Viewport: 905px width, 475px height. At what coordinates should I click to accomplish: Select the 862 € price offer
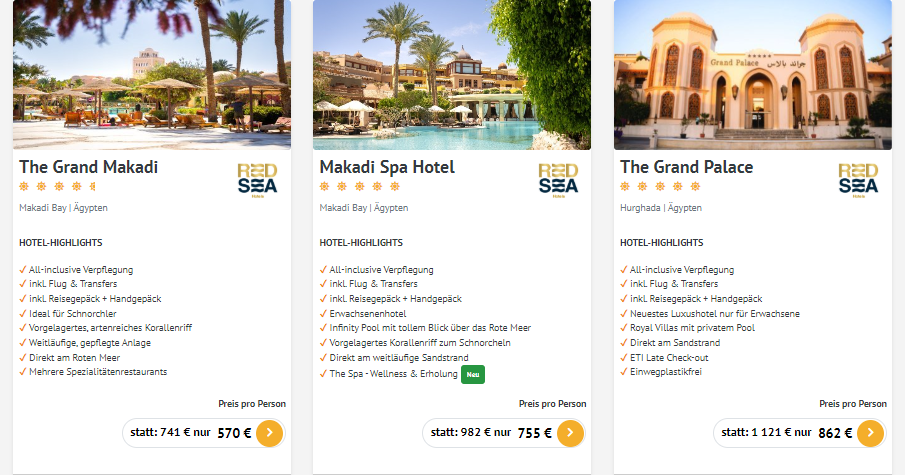tap(799, 433)
